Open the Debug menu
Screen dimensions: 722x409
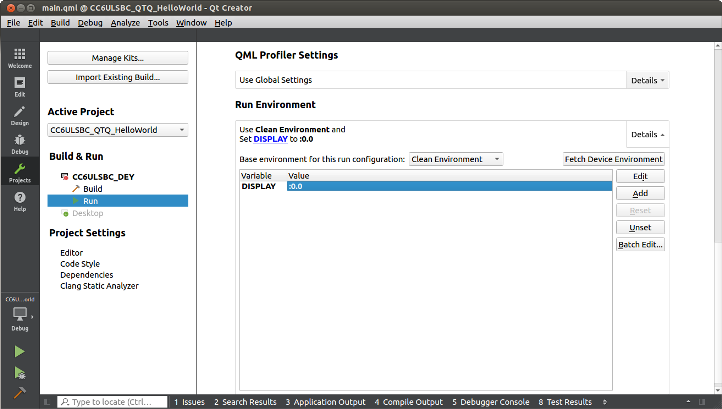(90, 23)
